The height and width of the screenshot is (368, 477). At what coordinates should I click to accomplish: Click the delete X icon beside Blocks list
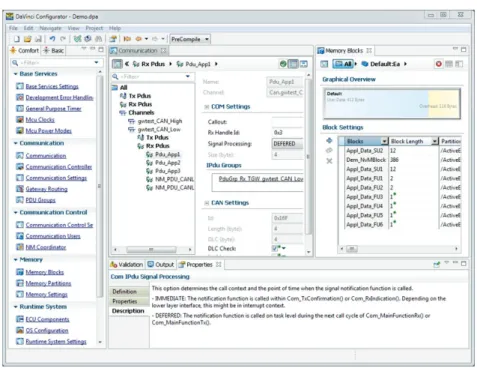[x=329, y=161]
